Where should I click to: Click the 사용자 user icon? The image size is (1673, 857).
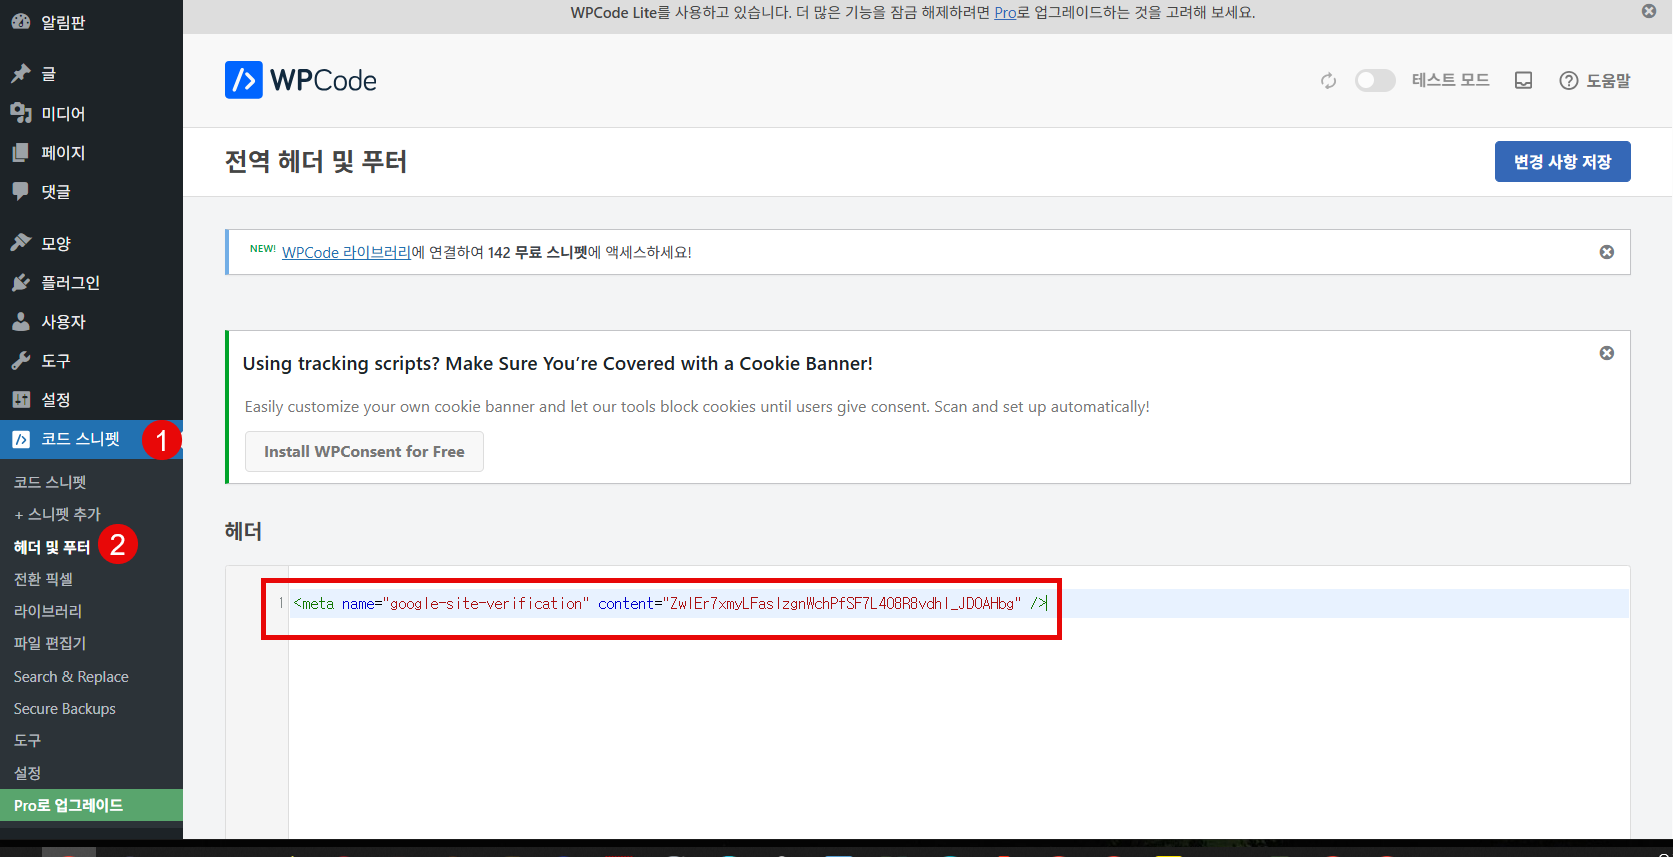tap(21, 321)
